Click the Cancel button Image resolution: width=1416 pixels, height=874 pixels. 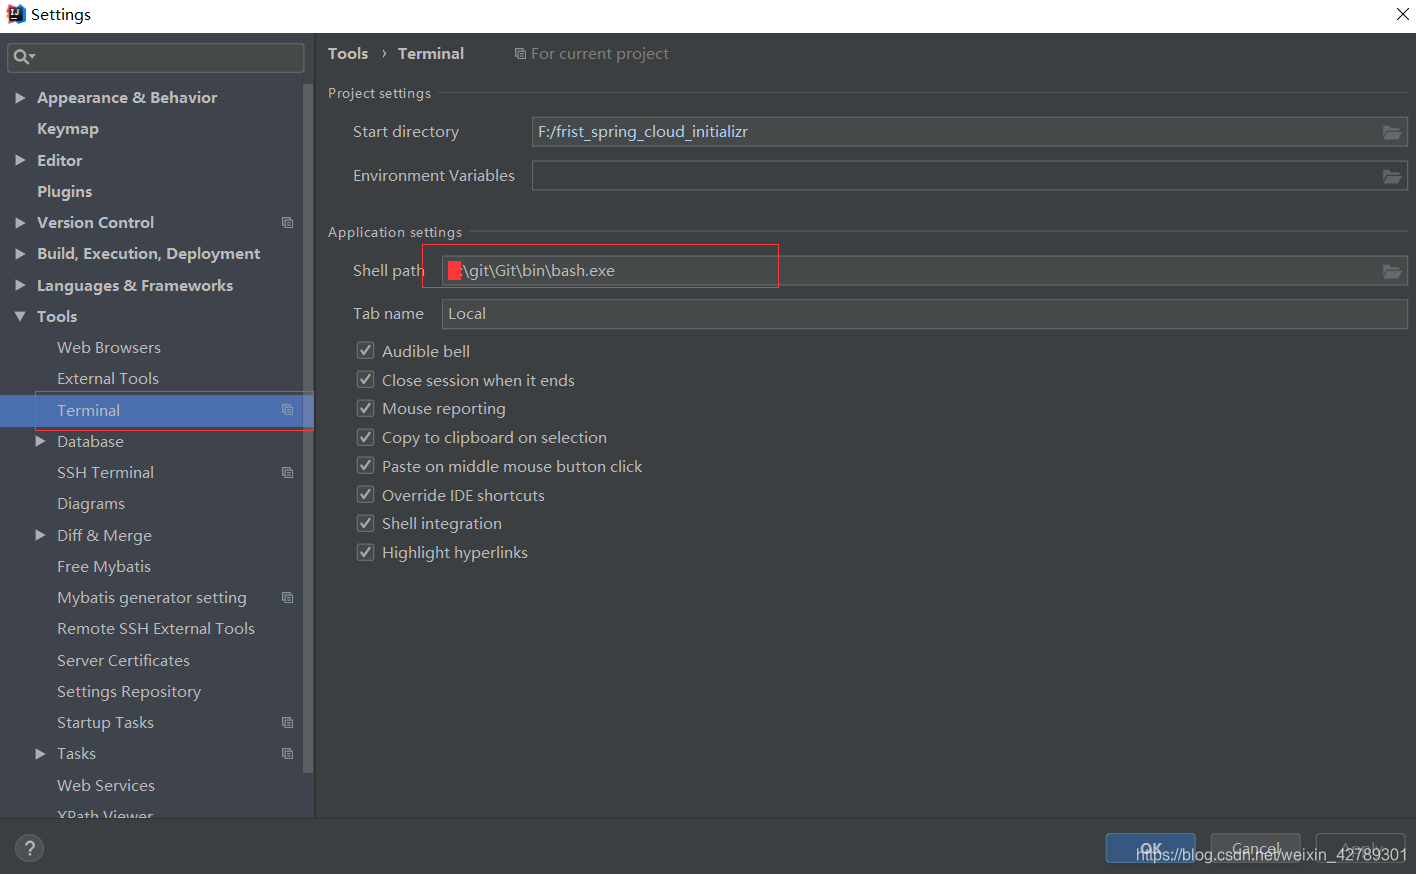[1256, 848]
